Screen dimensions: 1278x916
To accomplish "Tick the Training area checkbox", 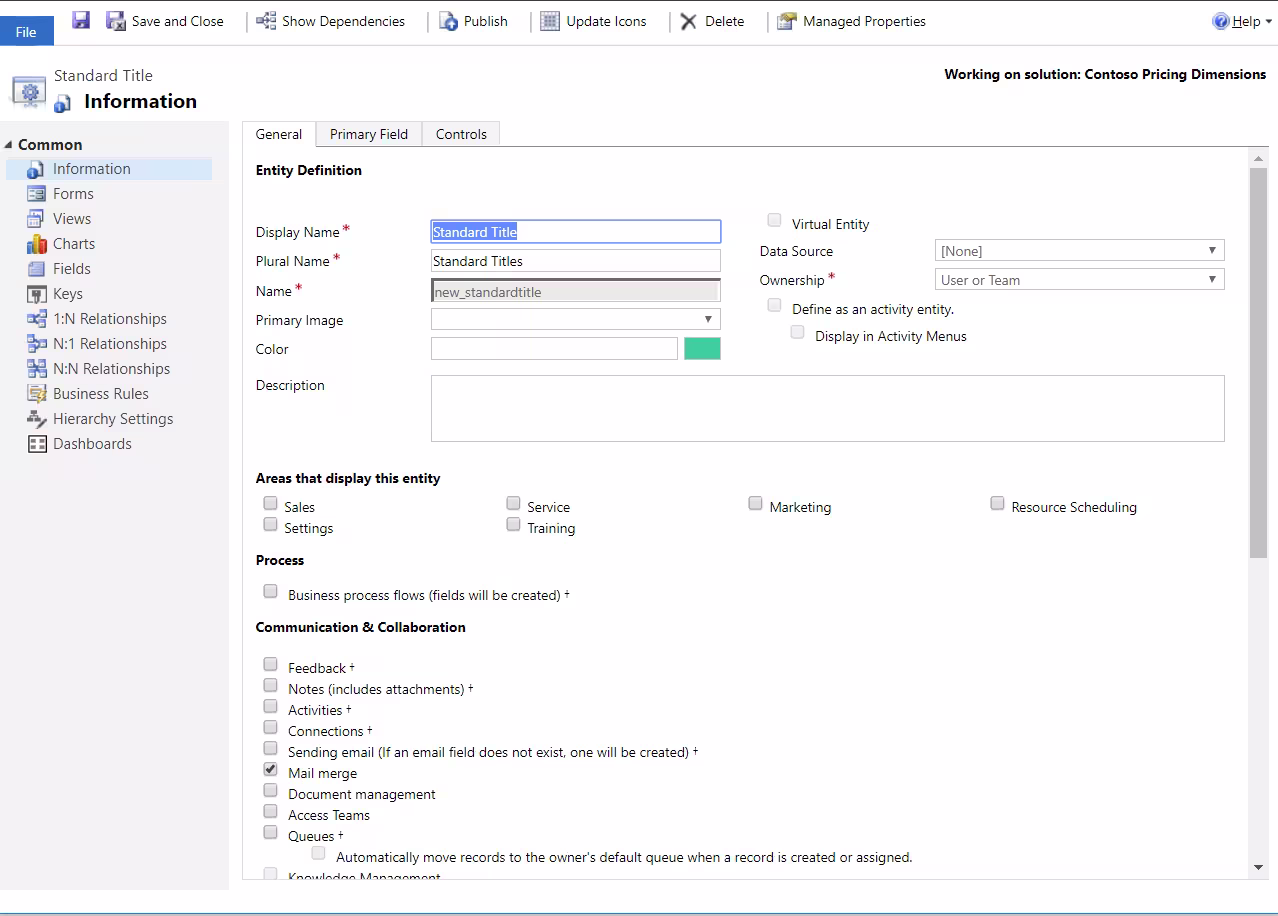I will 513,524.
